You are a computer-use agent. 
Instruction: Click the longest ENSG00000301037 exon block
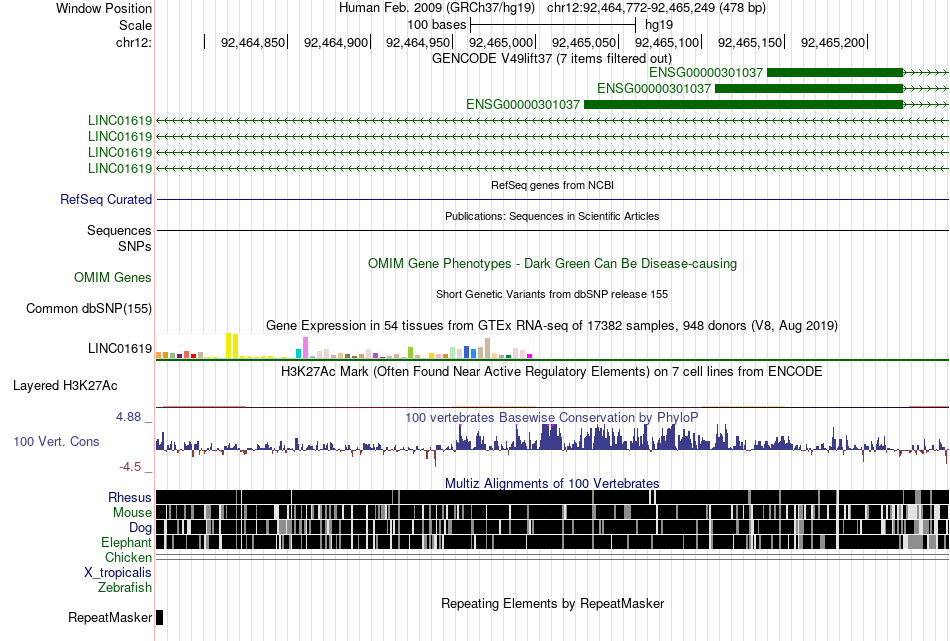pyautogui.click(x=743, y=105)
